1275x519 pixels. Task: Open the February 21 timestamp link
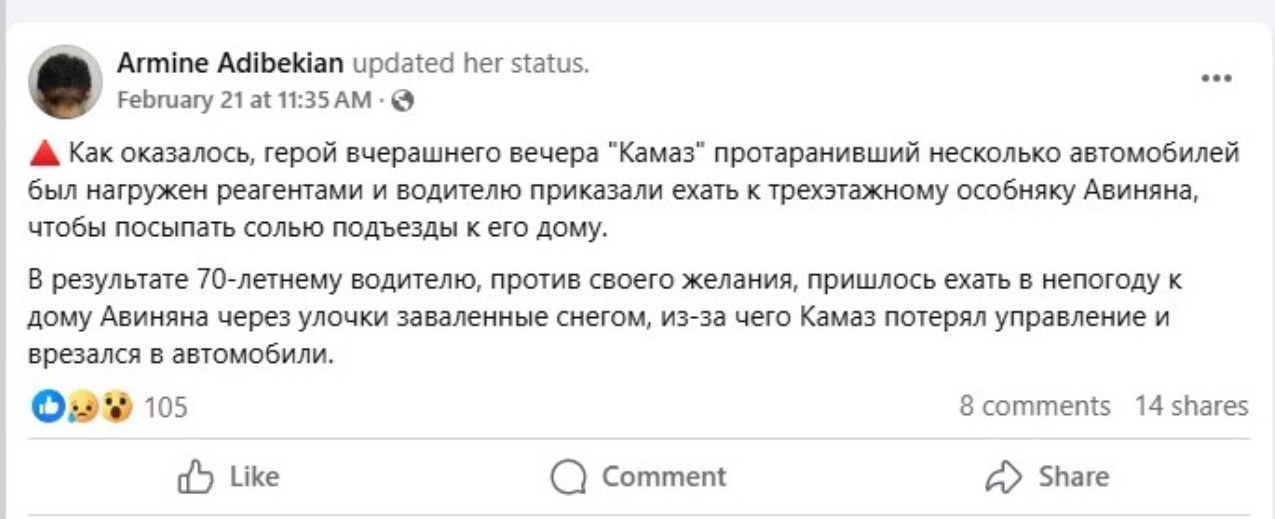(x=244, y=100)
